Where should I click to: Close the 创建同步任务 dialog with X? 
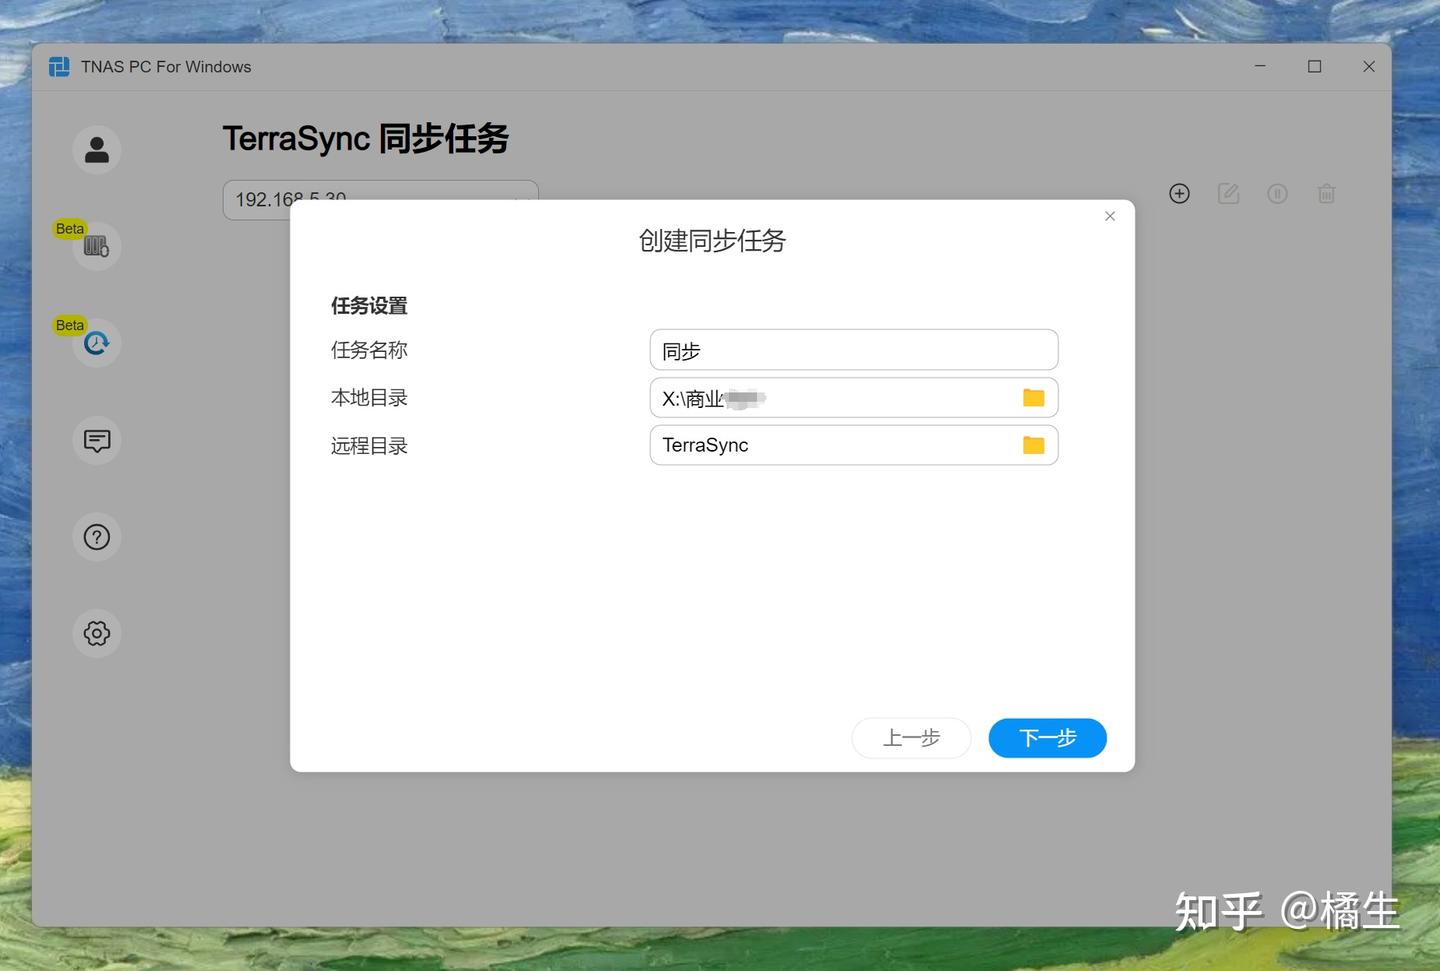coord(1109,216)
